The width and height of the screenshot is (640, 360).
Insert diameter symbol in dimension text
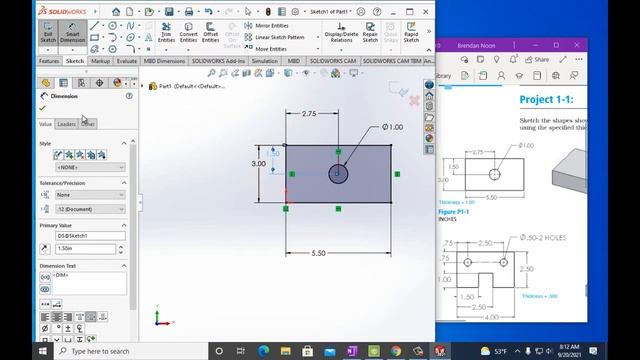(45, 328)
